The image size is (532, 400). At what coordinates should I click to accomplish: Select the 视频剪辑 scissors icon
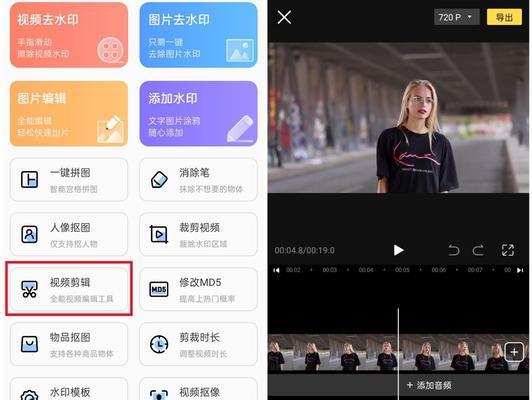pos(30,289)
